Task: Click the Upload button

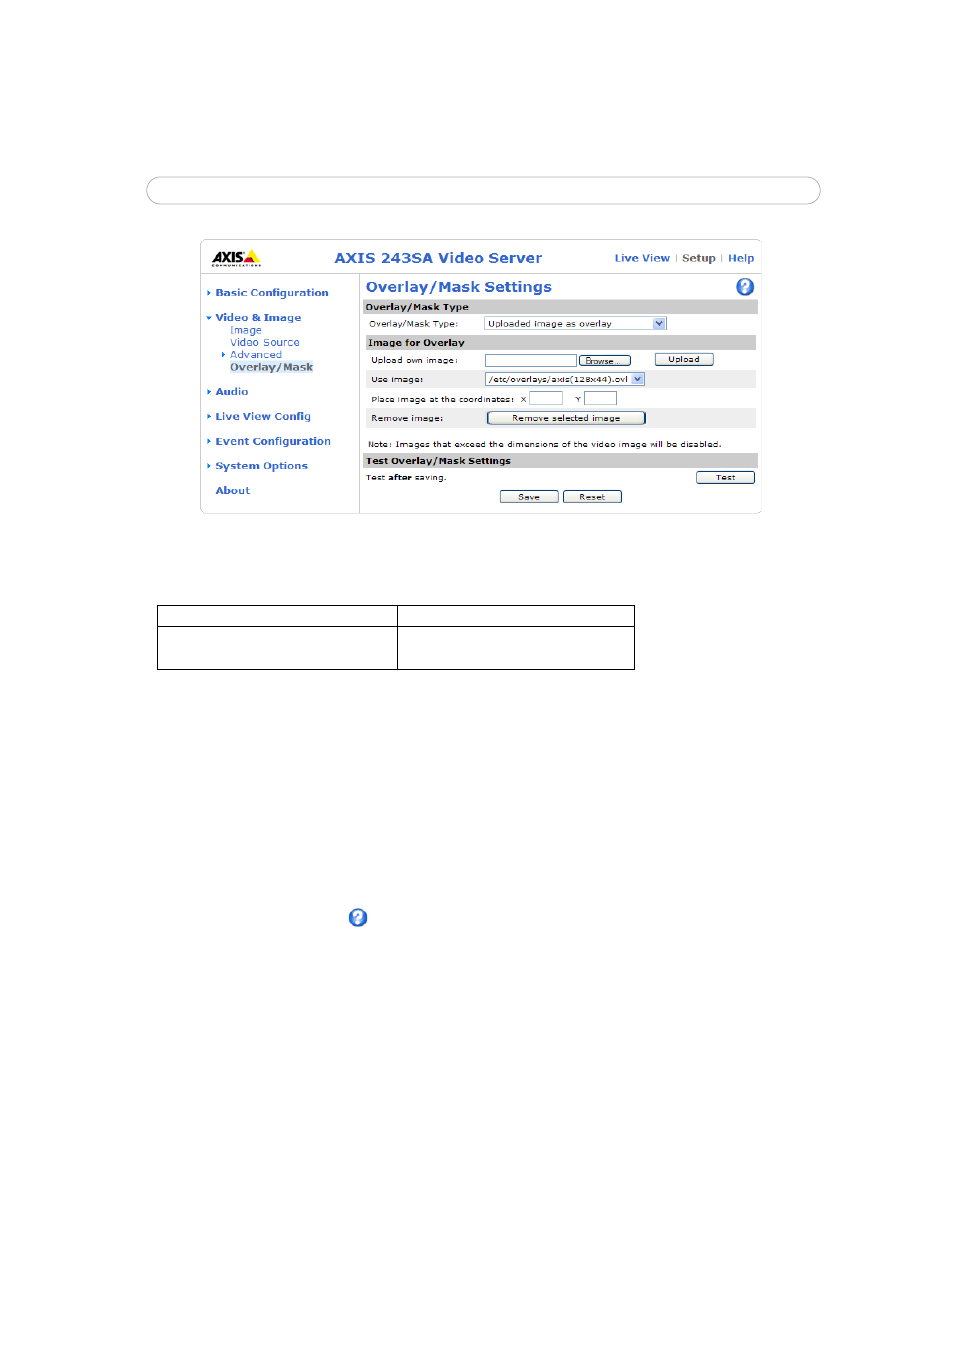Action: [x=684, y=359]
